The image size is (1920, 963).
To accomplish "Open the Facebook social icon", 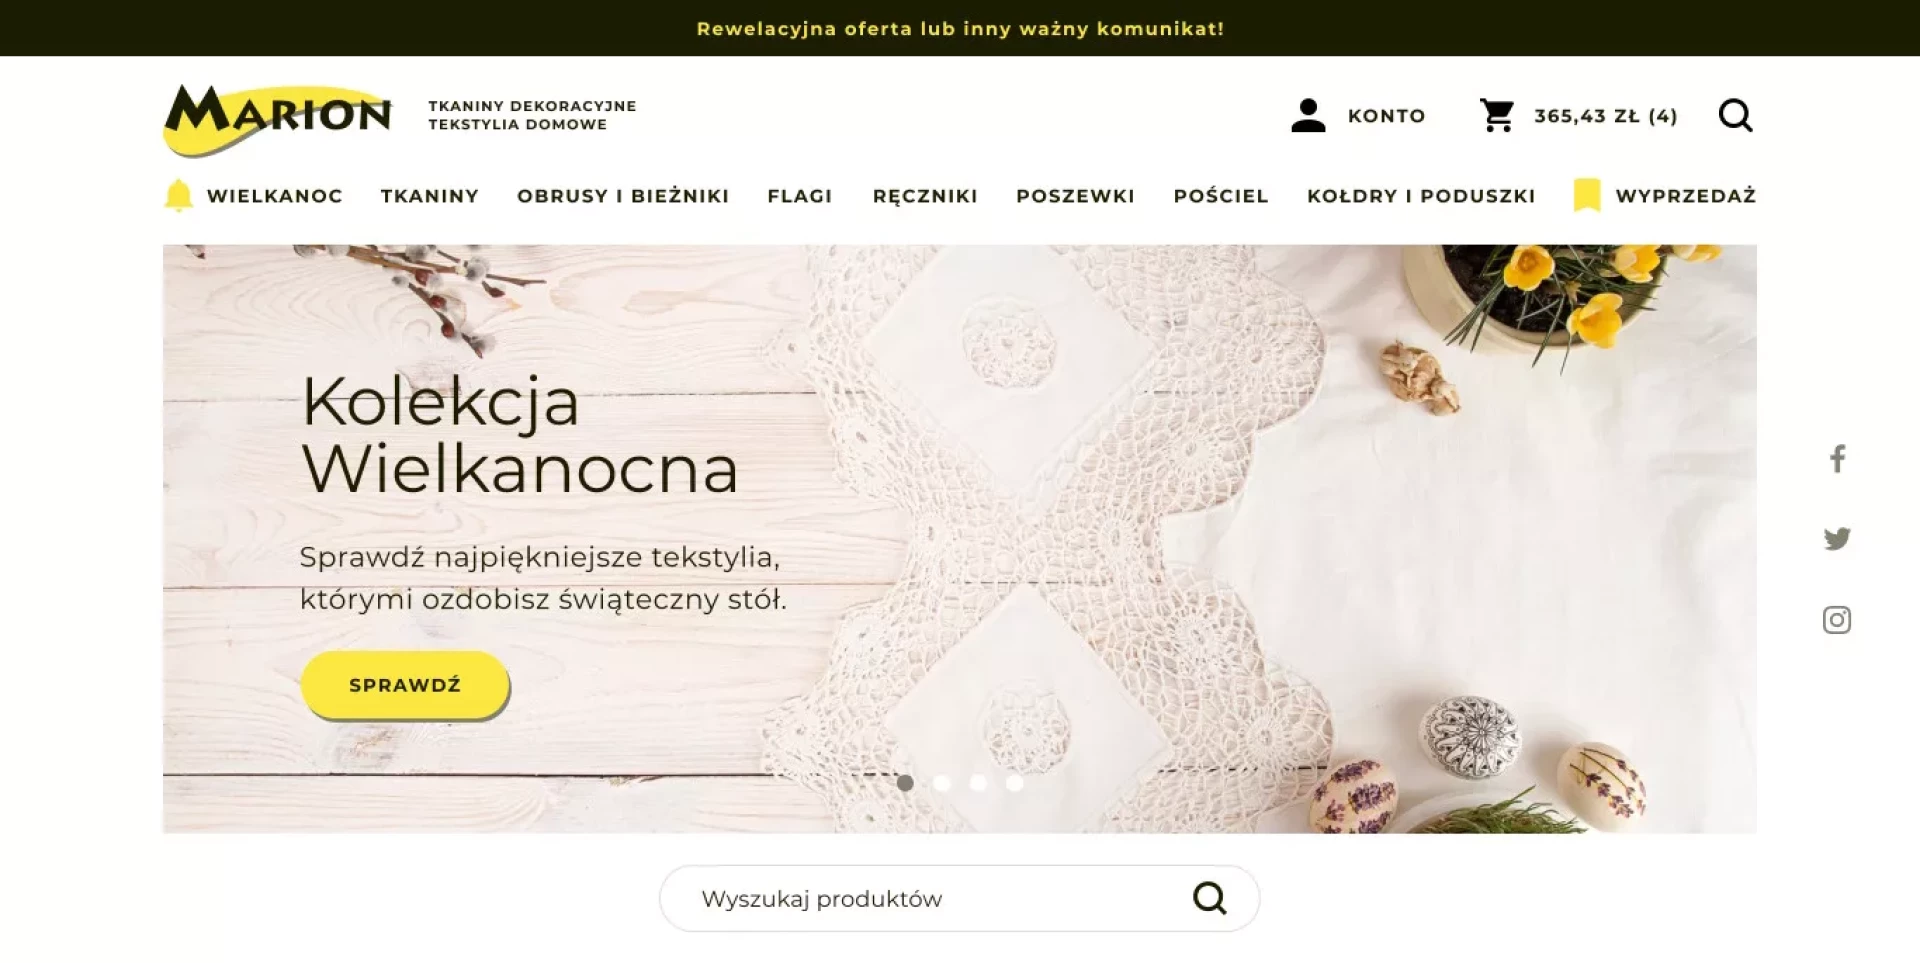I will [x=1837, y=459].
